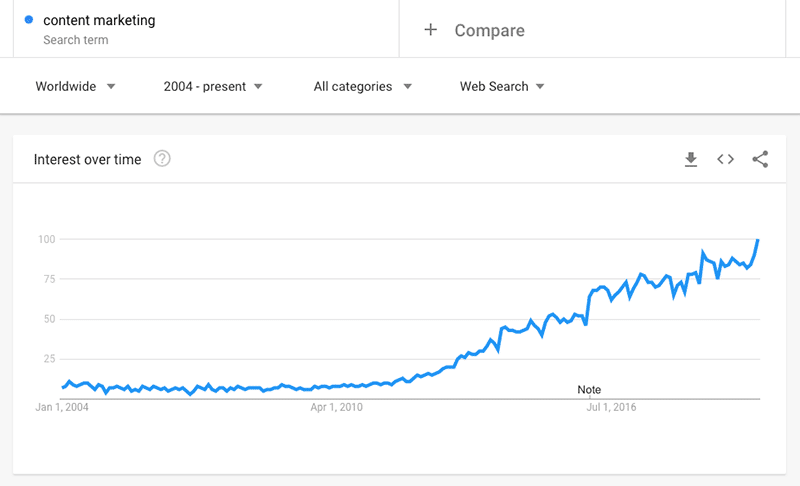Open embed code icon for chart
The width and height of the screenshot is (800, 486).
[x=726, y=159]
